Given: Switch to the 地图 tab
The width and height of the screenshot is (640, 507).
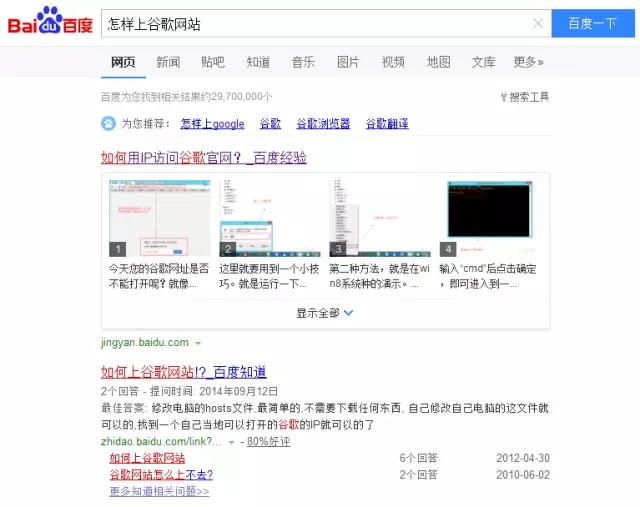Looking at the screenshot, I should pyautogui.click(x=438, y=62).
